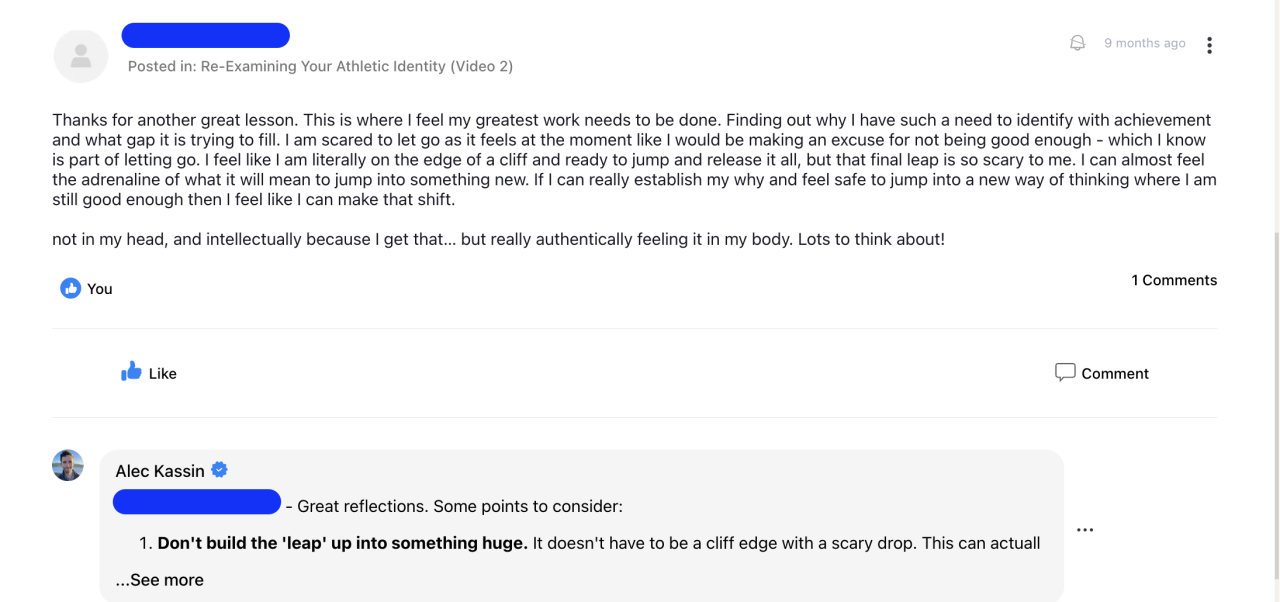Click the redacted post author name

205,36
